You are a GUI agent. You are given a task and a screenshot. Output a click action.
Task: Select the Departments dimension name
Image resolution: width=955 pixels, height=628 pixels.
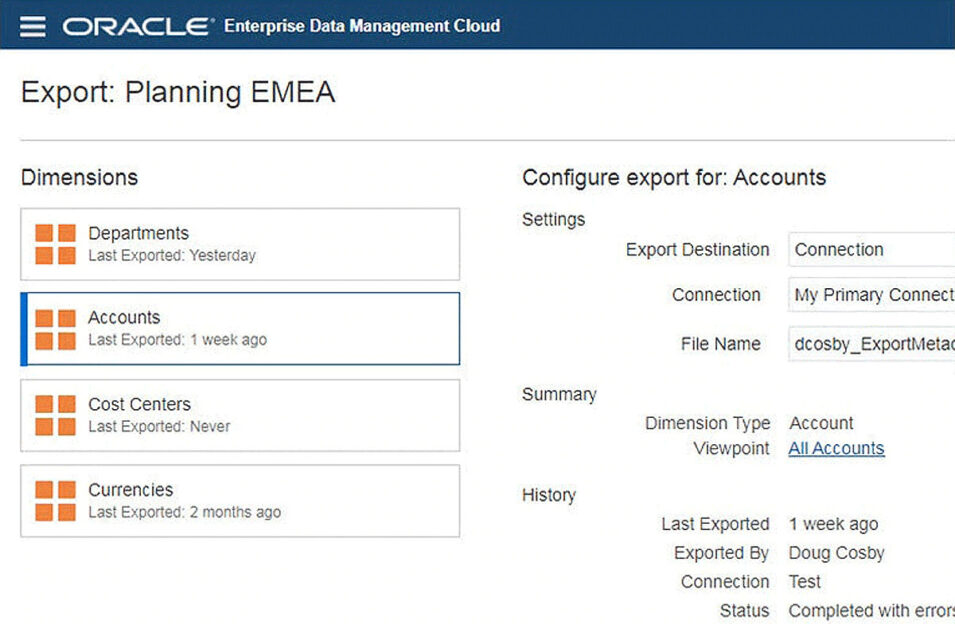[138, 233]
